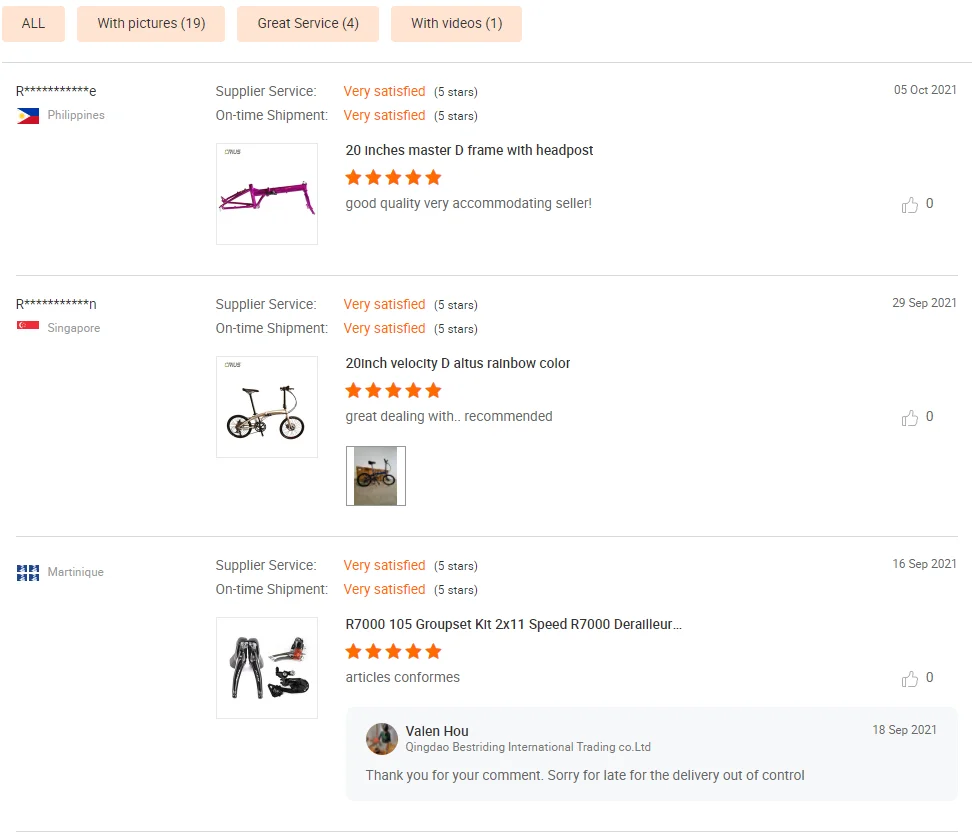Open "20 inches master D frame with headpost" link
The height and width of the screenshot is (833, 979).
point(469,150)
